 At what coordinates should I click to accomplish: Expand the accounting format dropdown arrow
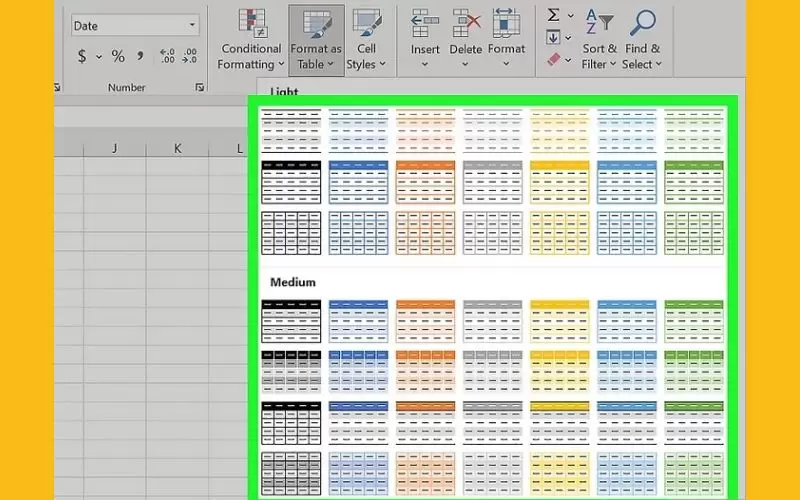(x=99, y=57)
